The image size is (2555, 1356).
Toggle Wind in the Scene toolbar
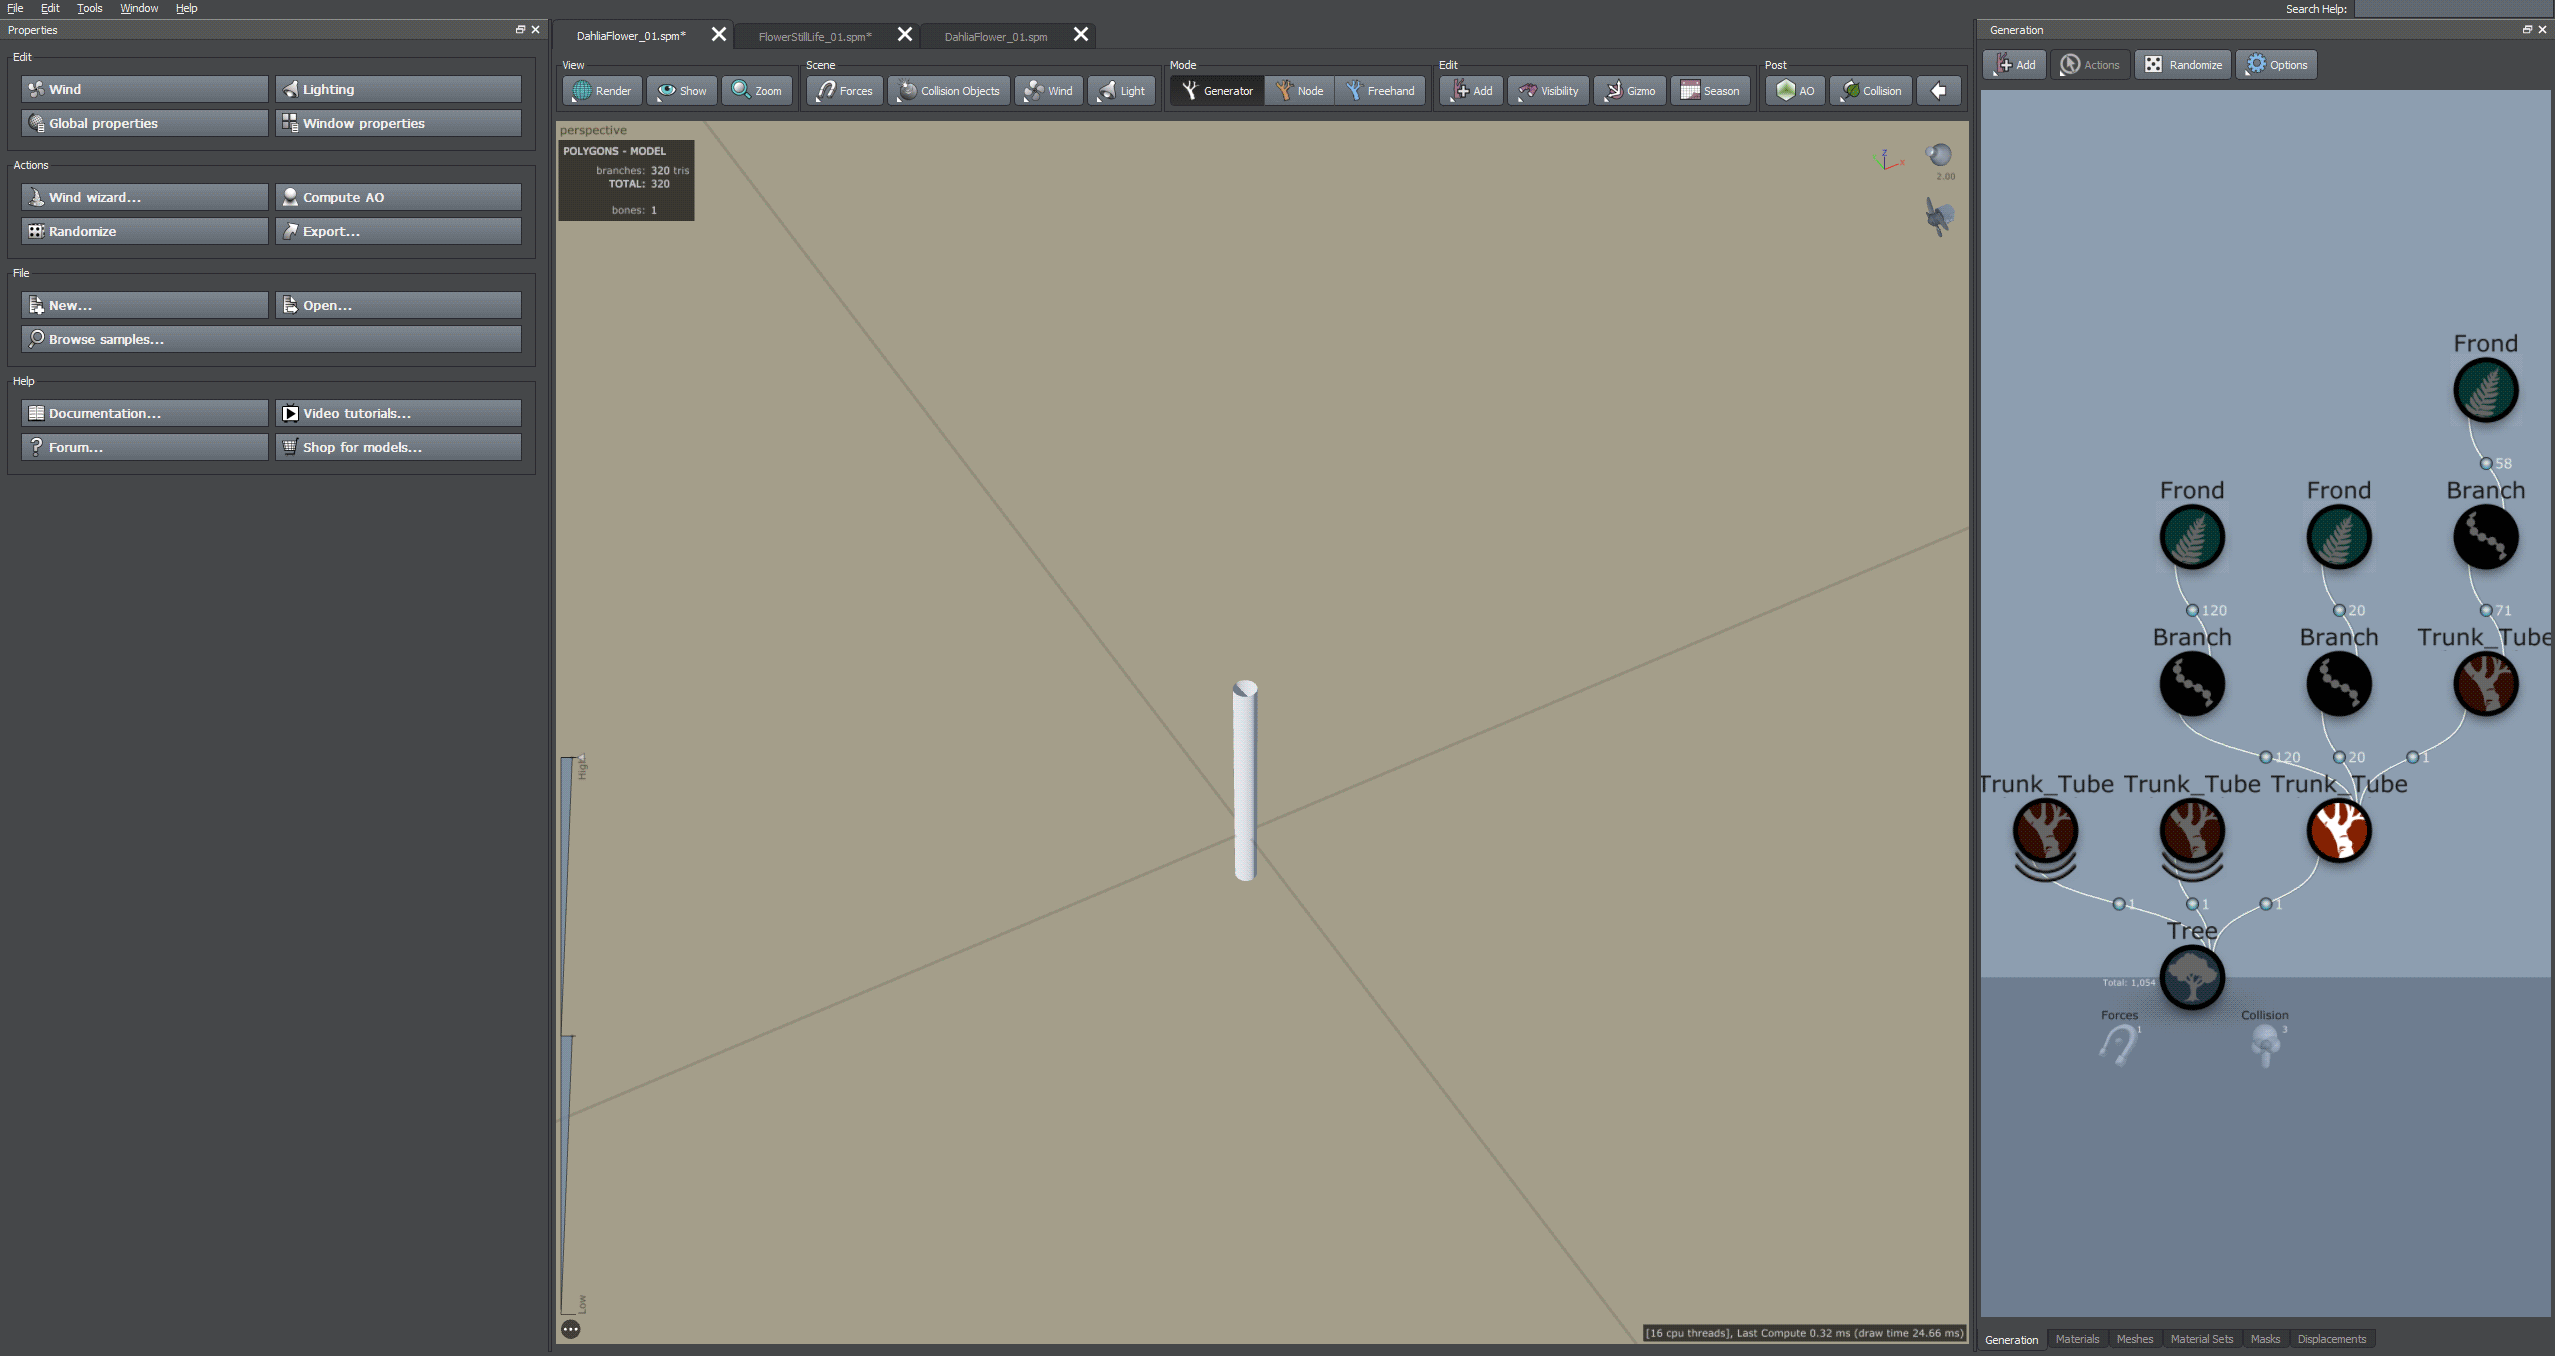1049,90
